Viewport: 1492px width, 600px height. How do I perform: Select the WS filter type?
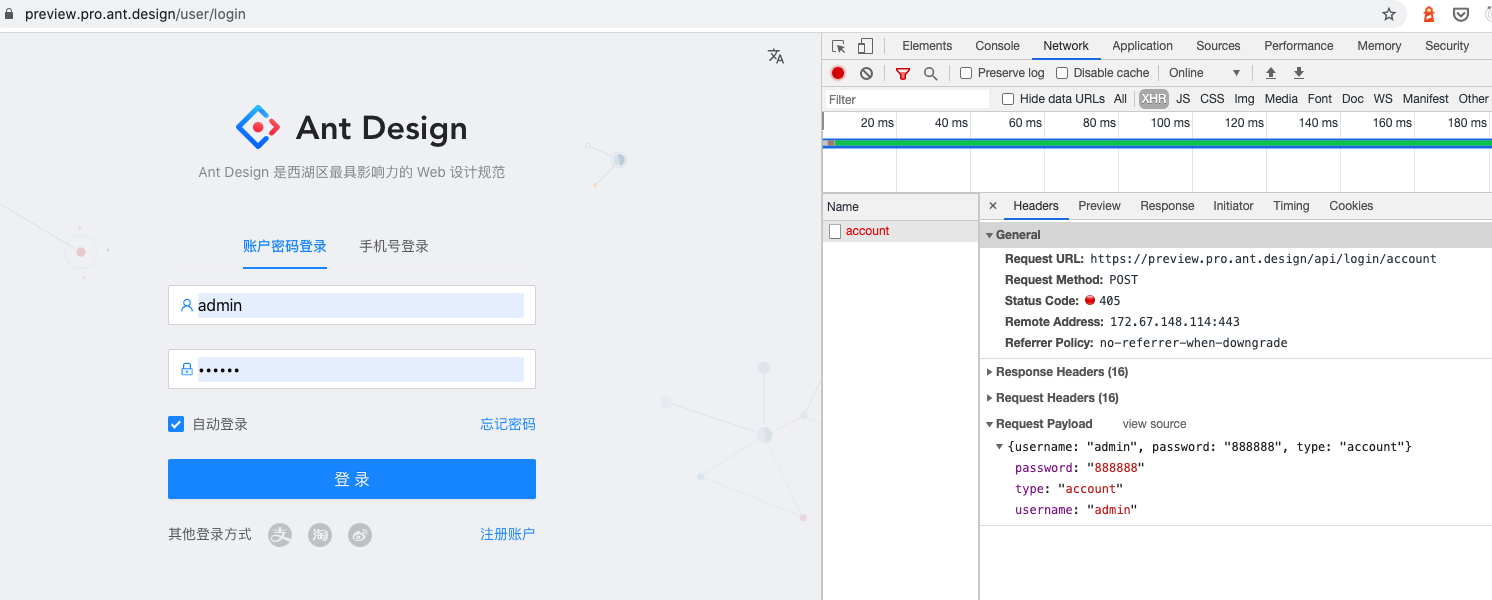(1383, 99)
